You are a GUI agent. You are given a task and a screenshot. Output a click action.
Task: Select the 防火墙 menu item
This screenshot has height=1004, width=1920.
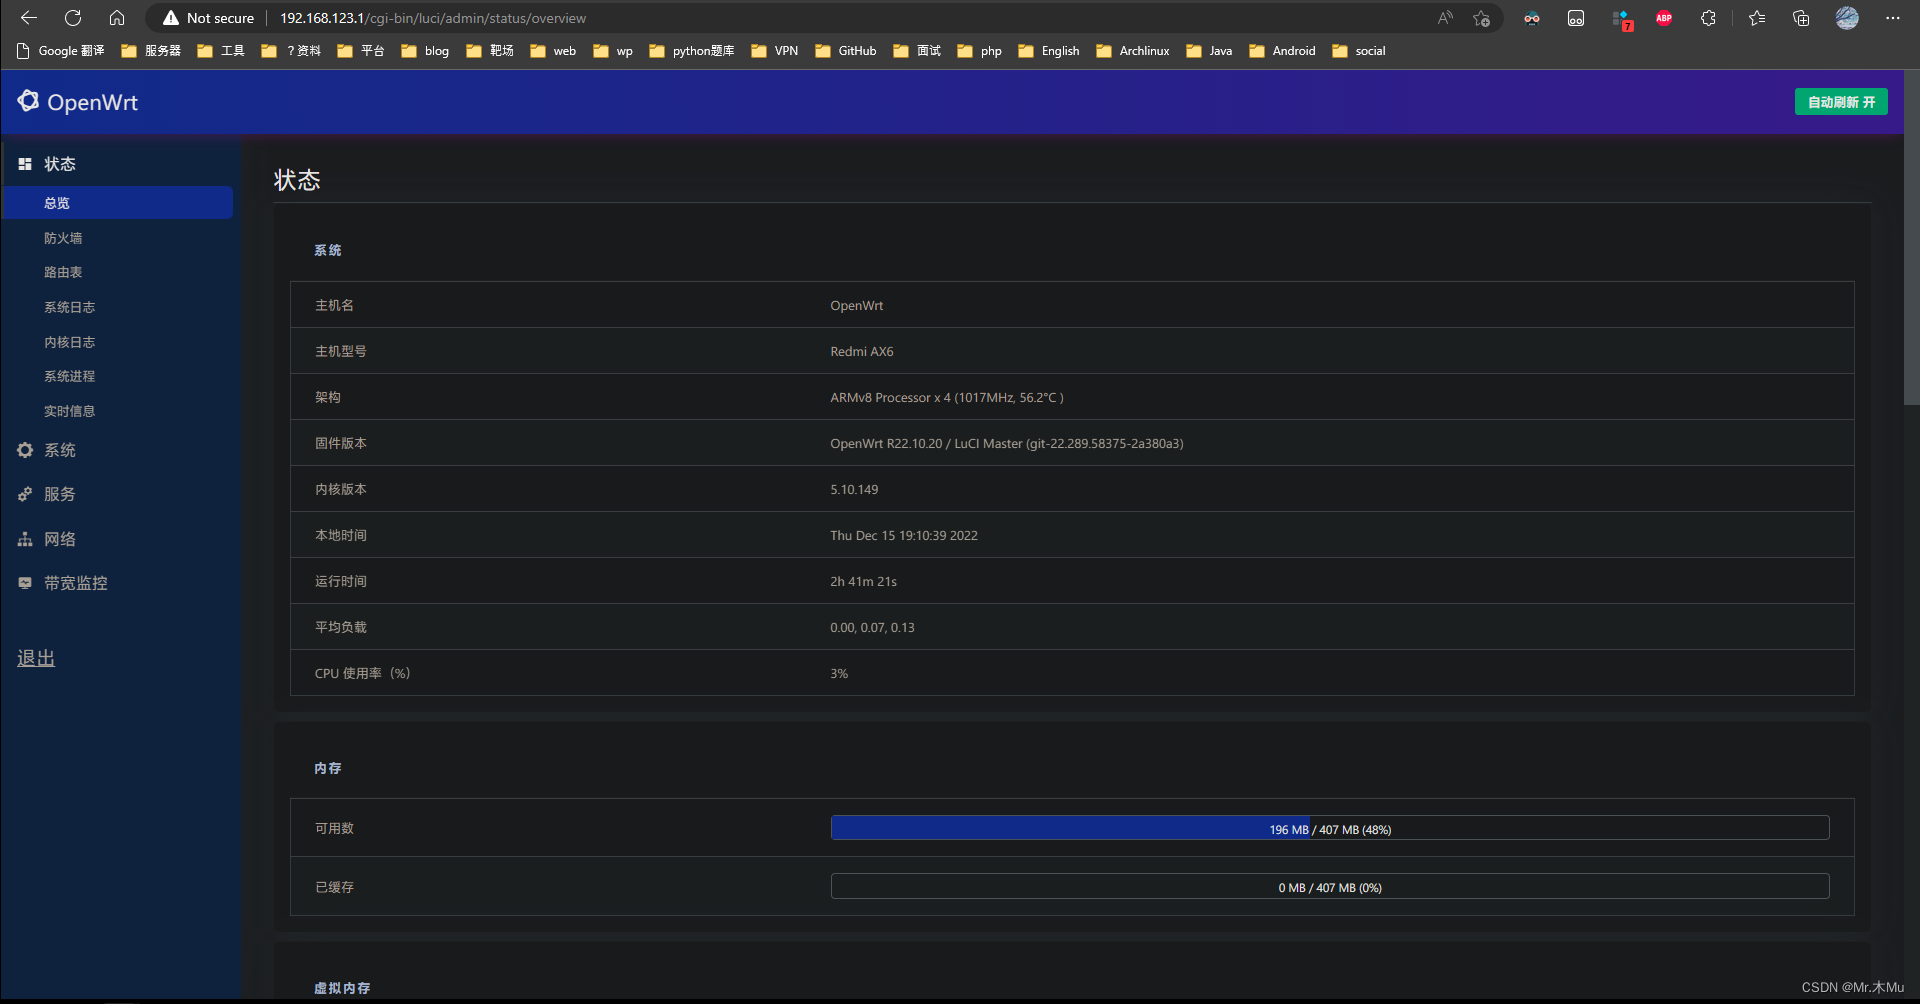tap(63, 237)
